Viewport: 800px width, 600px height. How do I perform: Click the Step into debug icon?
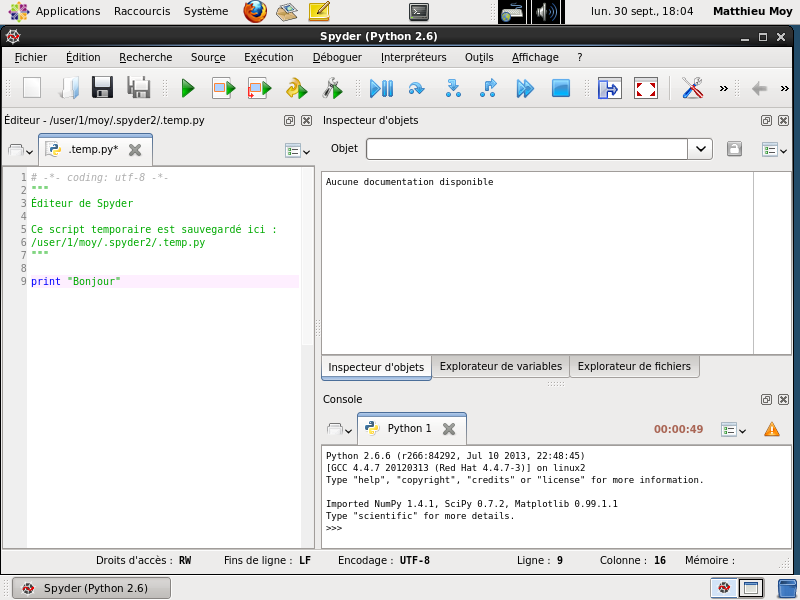[453, 88]
